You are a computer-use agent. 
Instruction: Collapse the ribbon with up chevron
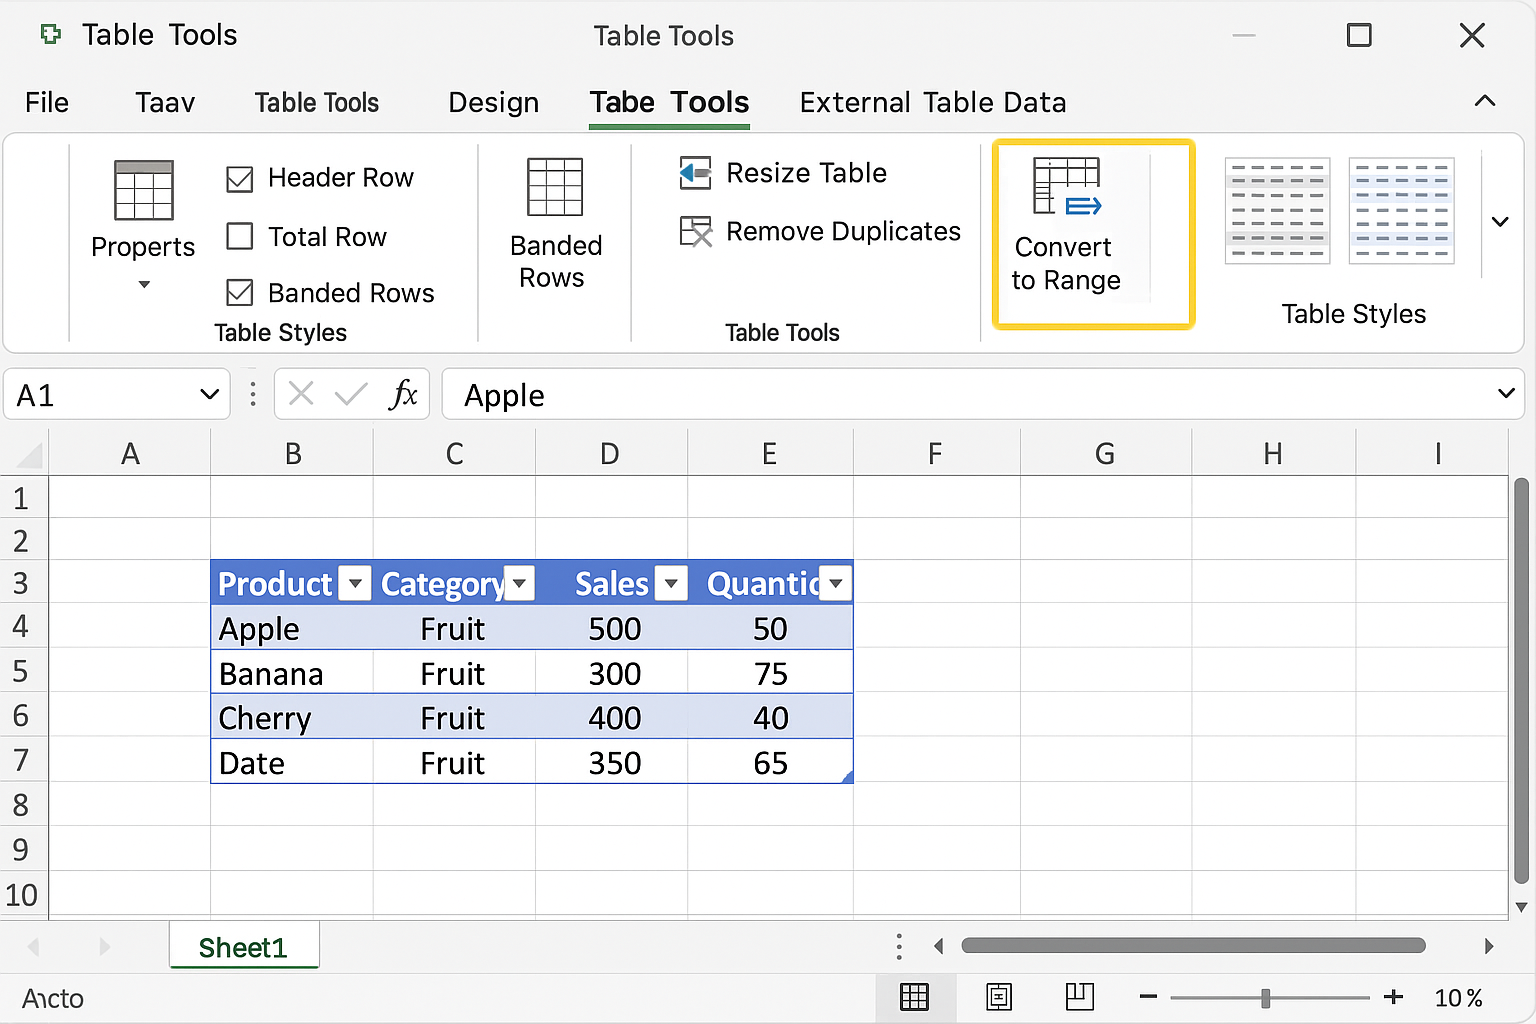[1485, 101]
